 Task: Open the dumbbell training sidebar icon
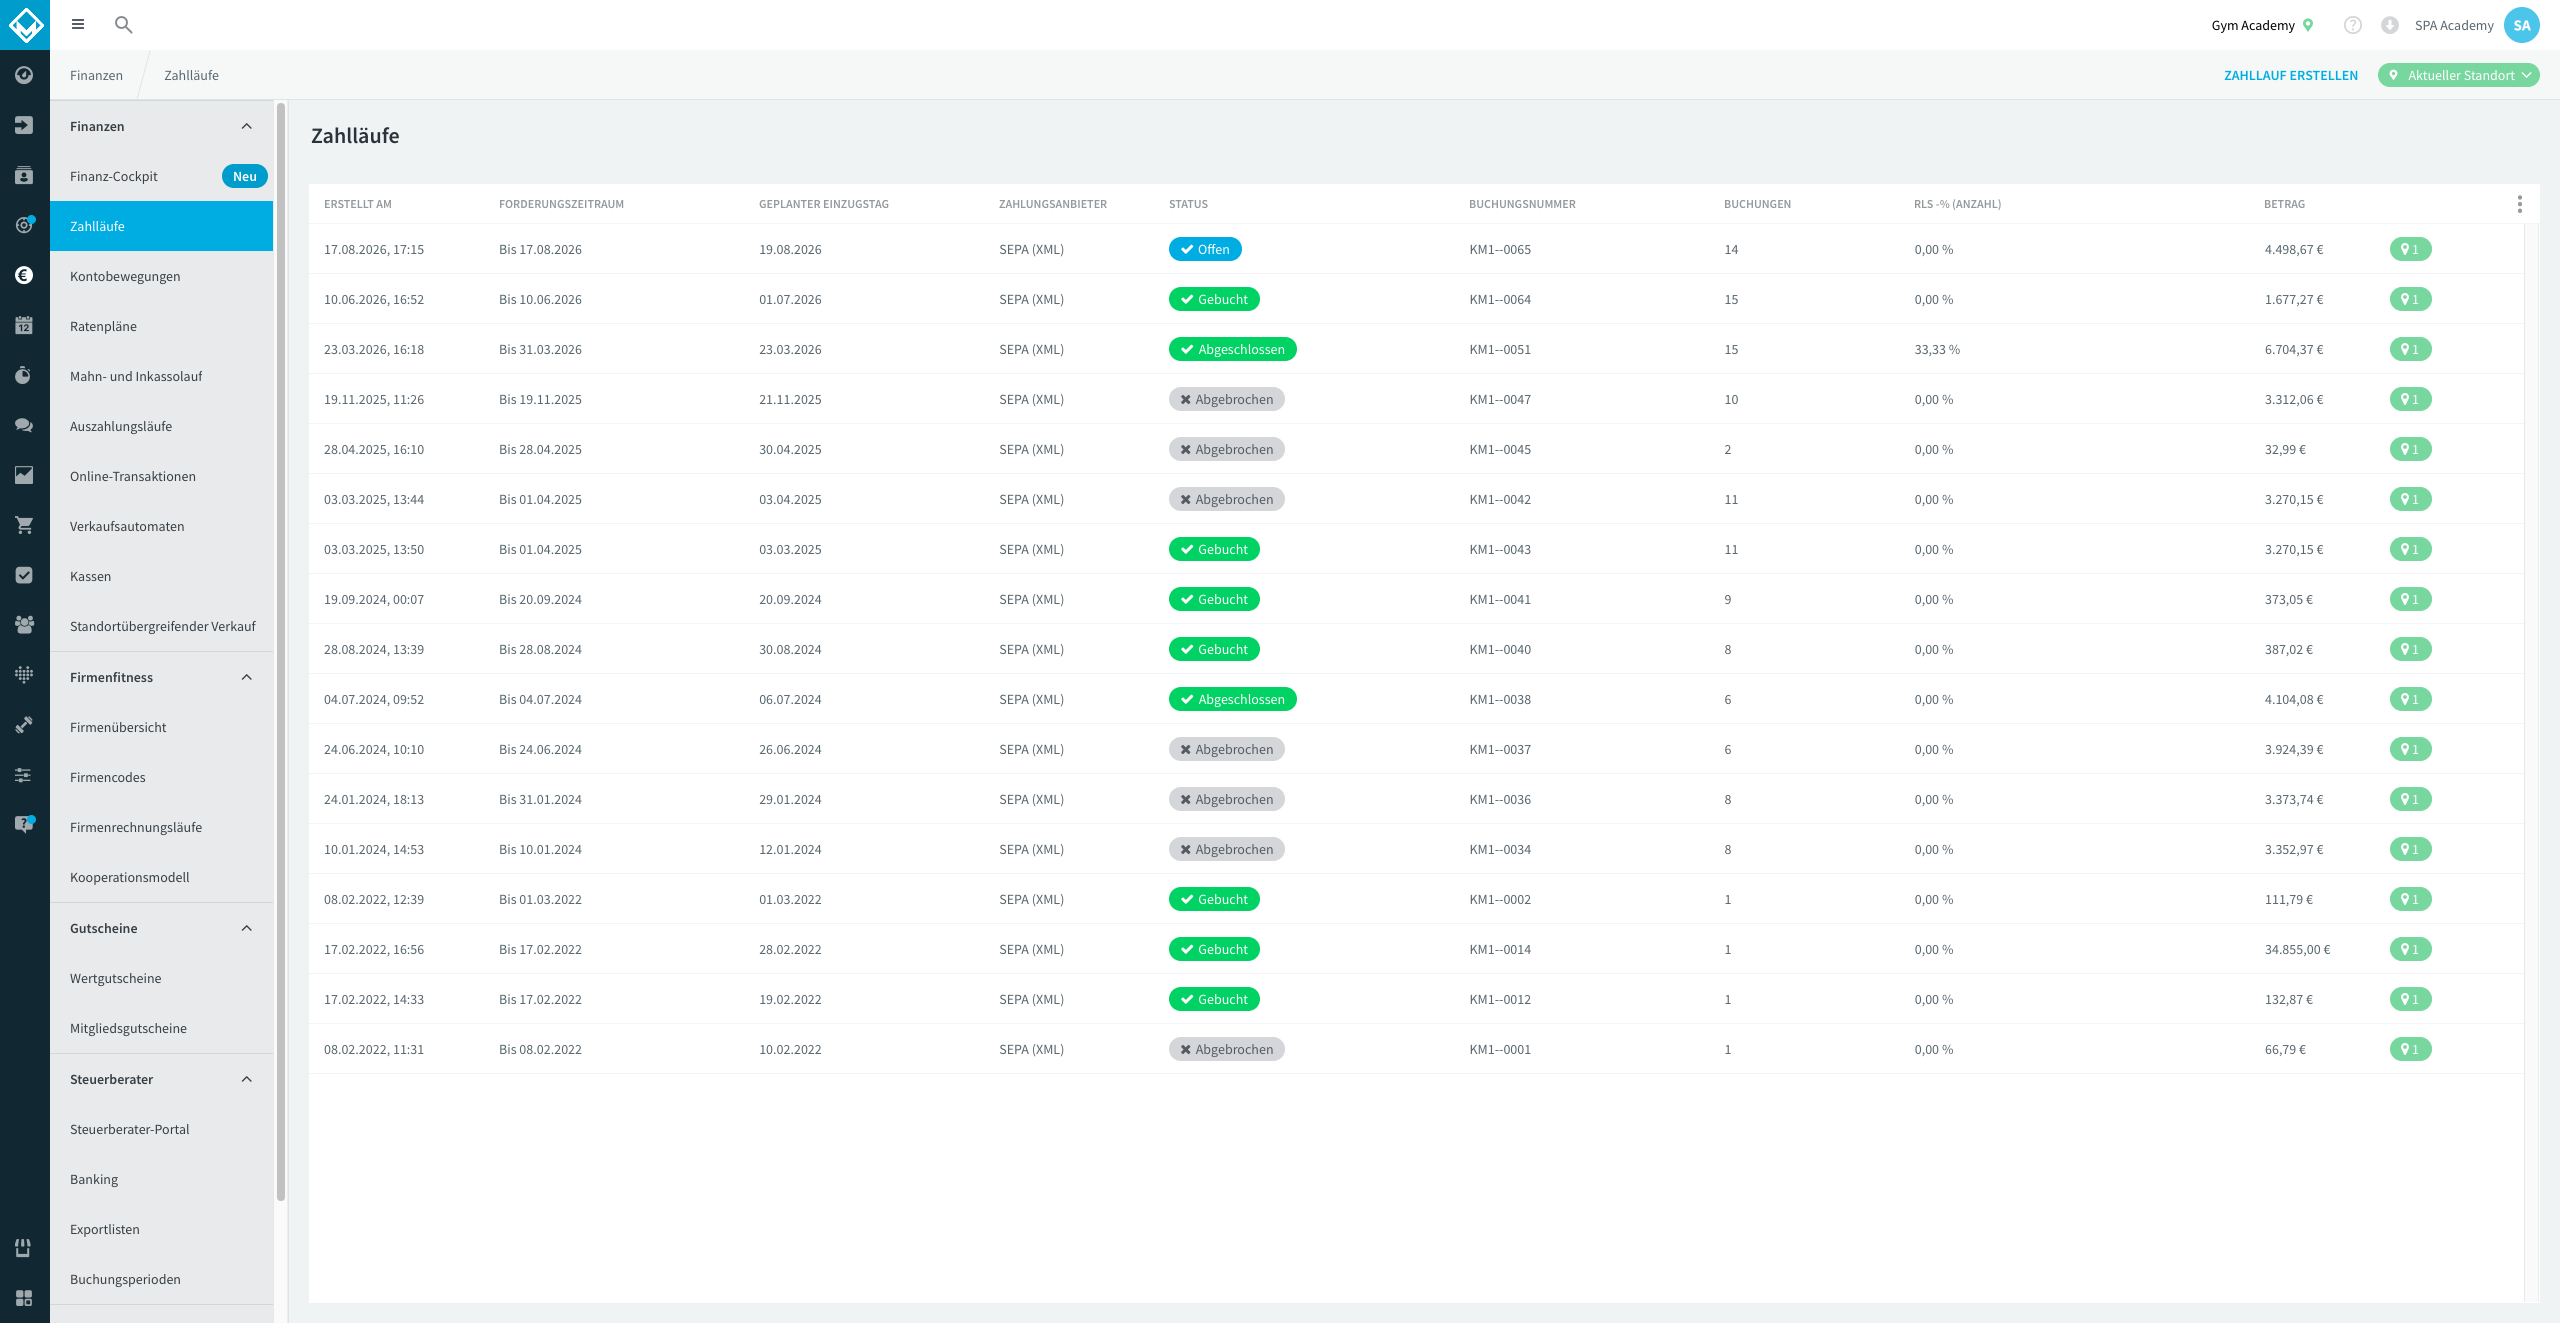tap(24, 725)
